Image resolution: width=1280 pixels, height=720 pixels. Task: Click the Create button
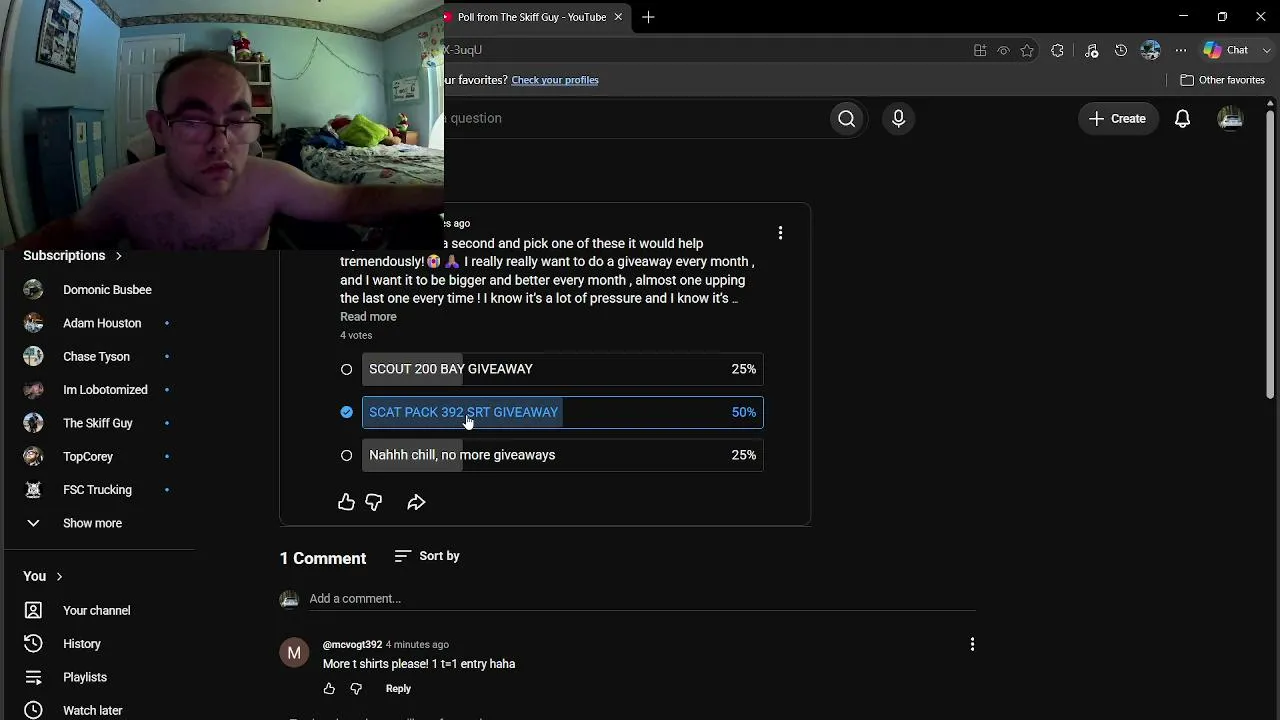(x=1118, y=119)
